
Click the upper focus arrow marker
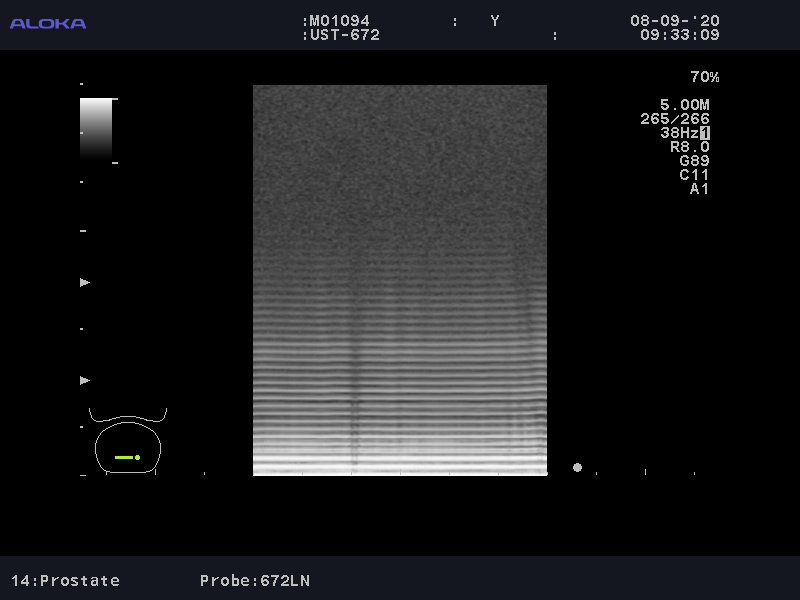point(85,283)
